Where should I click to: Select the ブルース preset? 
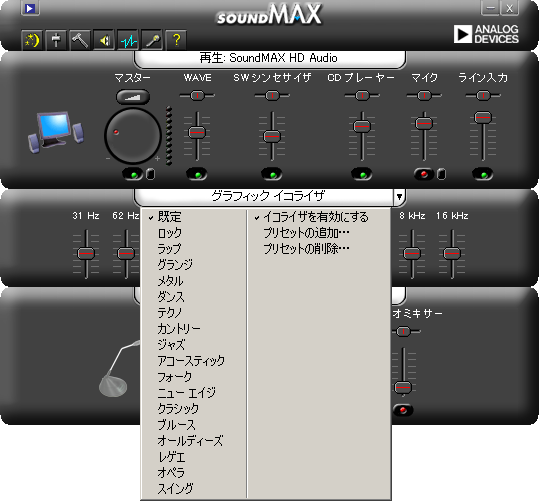pyautogui.click(x=194, y=425)
